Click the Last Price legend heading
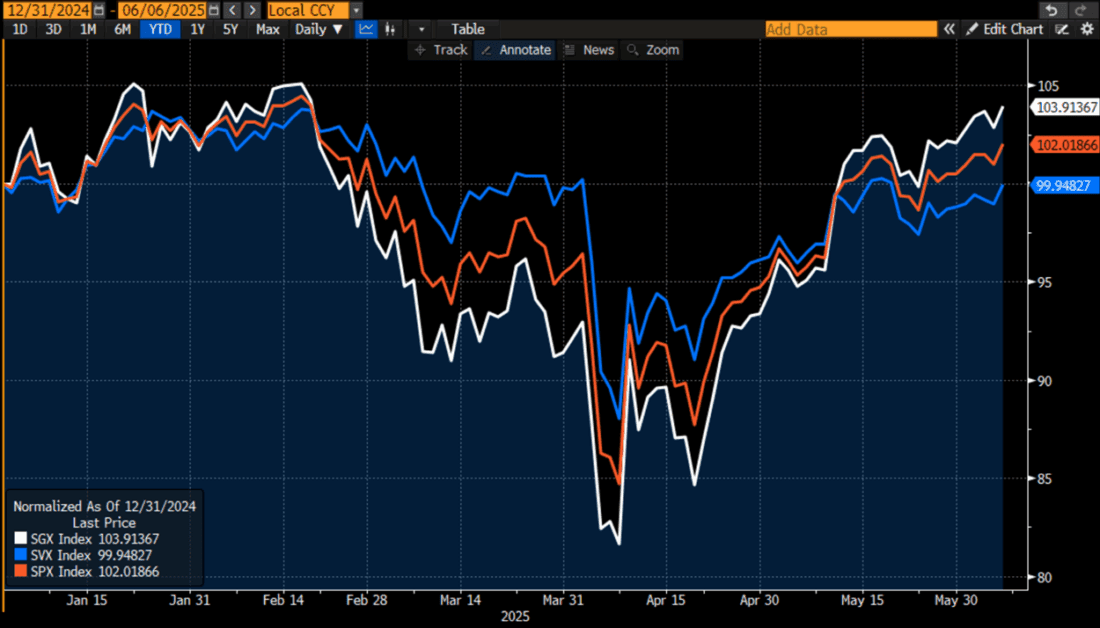The height and width of the screenshot is (628, 1100). coord(104,523)
